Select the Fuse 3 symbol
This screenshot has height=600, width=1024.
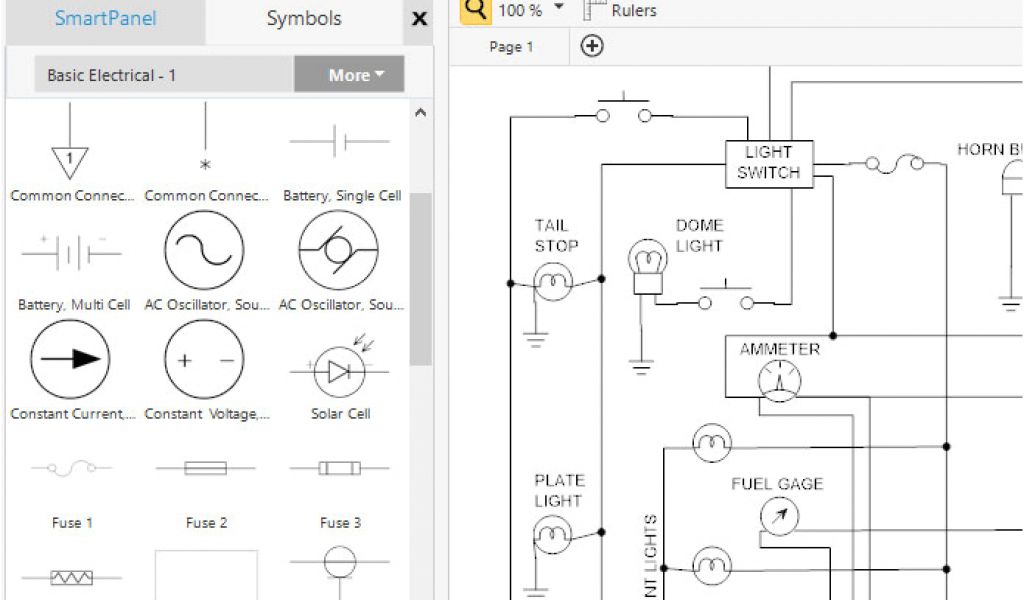click(340, 468)
